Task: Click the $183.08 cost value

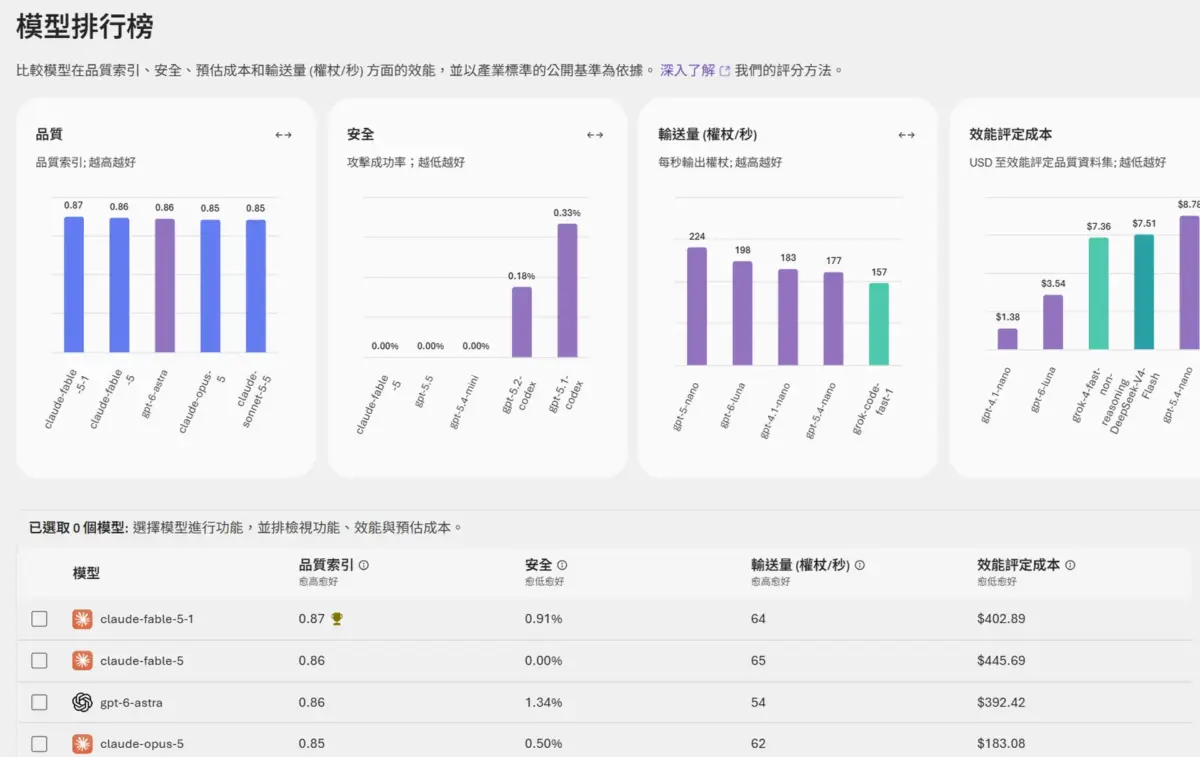Action: (x=1001, y=744)
